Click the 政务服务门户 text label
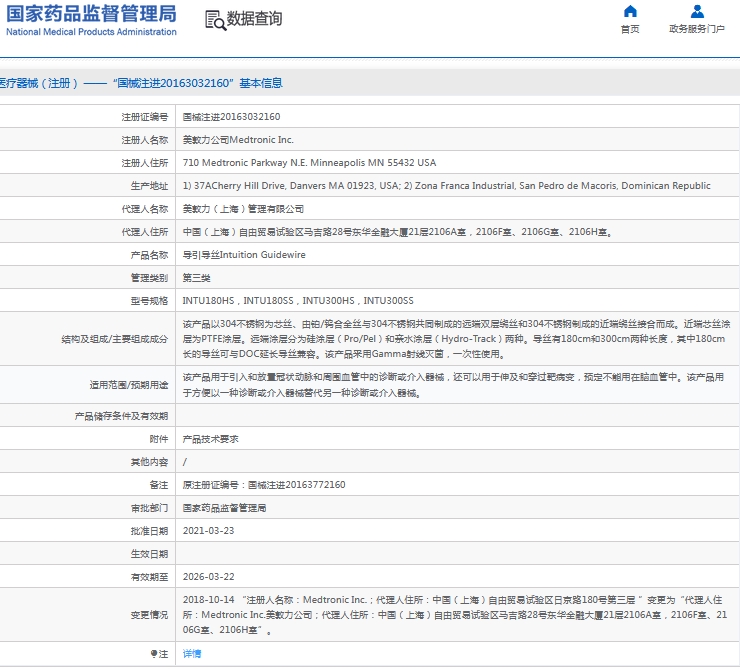The width and height of the screenshot is (740, 669). coord(697,29)
